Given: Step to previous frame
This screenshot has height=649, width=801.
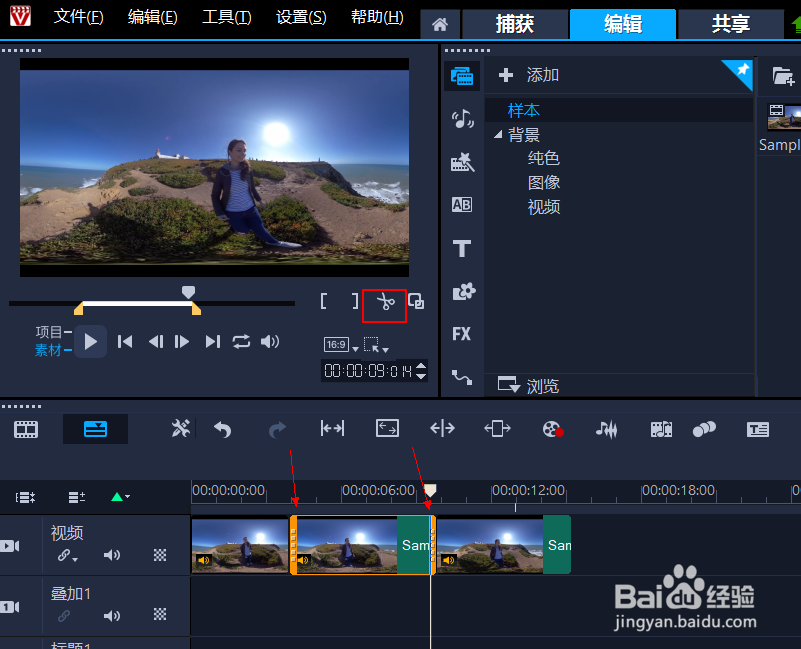Looking at the screenshot, I should 155,341.
